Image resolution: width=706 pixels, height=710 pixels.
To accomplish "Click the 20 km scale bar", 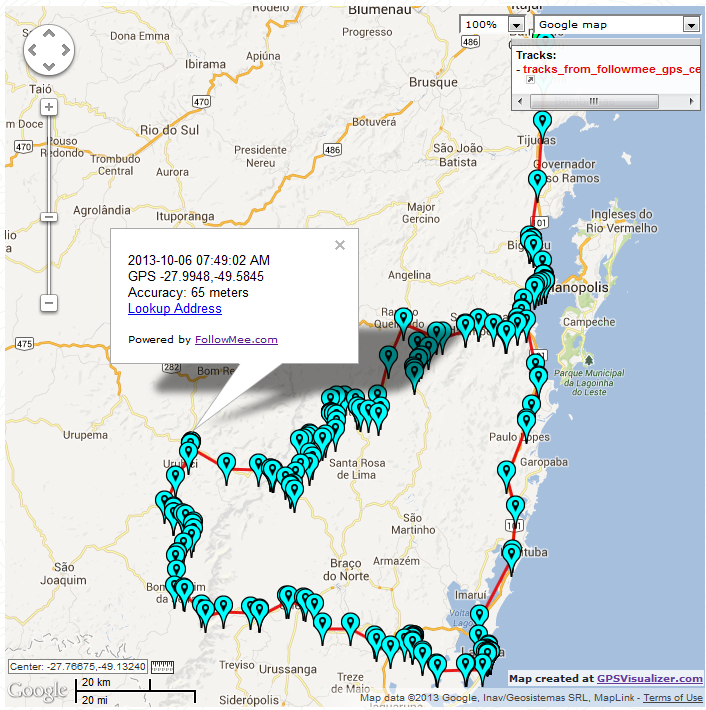I will [x=113, y=686].
